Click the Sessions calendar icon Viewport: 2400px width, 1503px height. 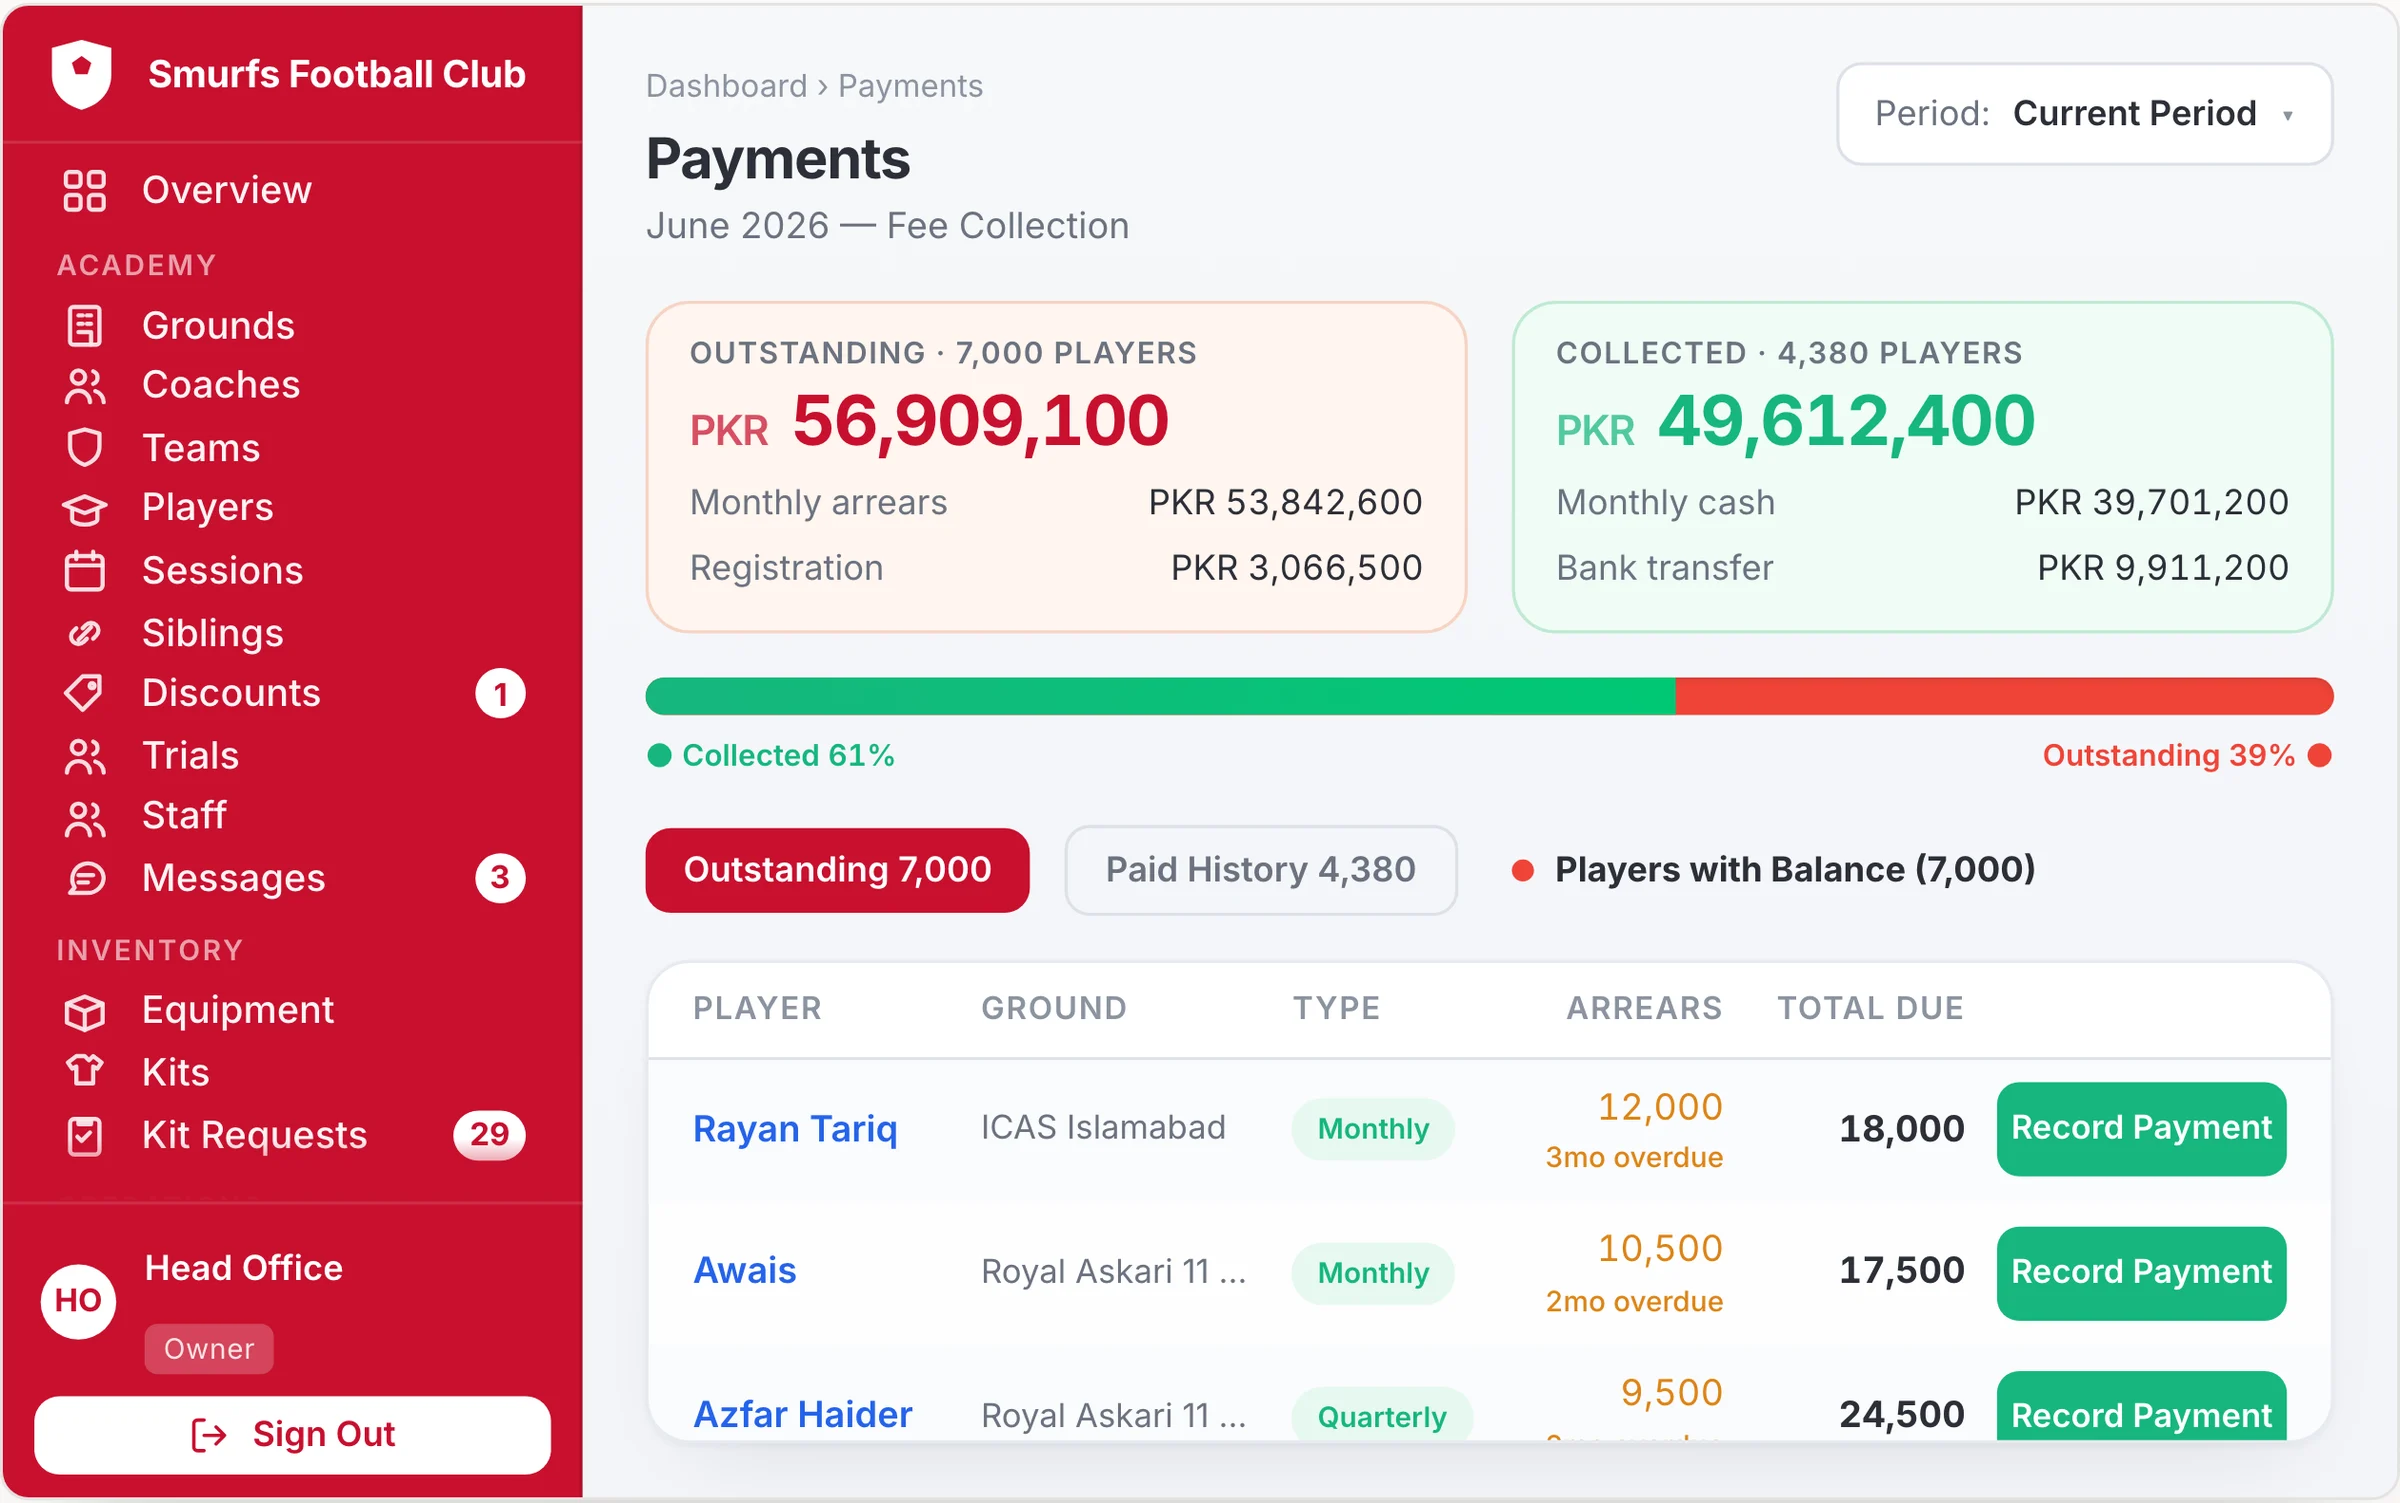[x=84, y=570]
